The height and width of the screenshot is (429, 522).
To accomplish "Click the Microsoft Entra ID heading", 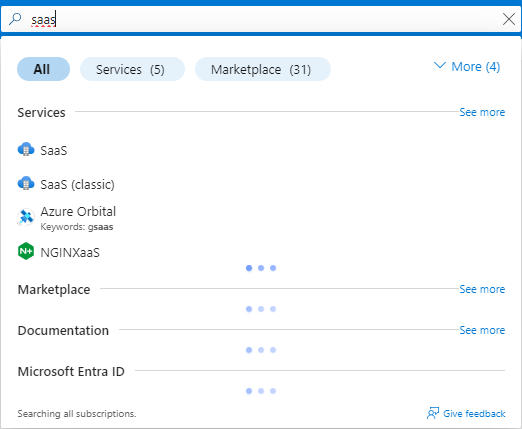I will pyautogui.click(x=71, y=371).
